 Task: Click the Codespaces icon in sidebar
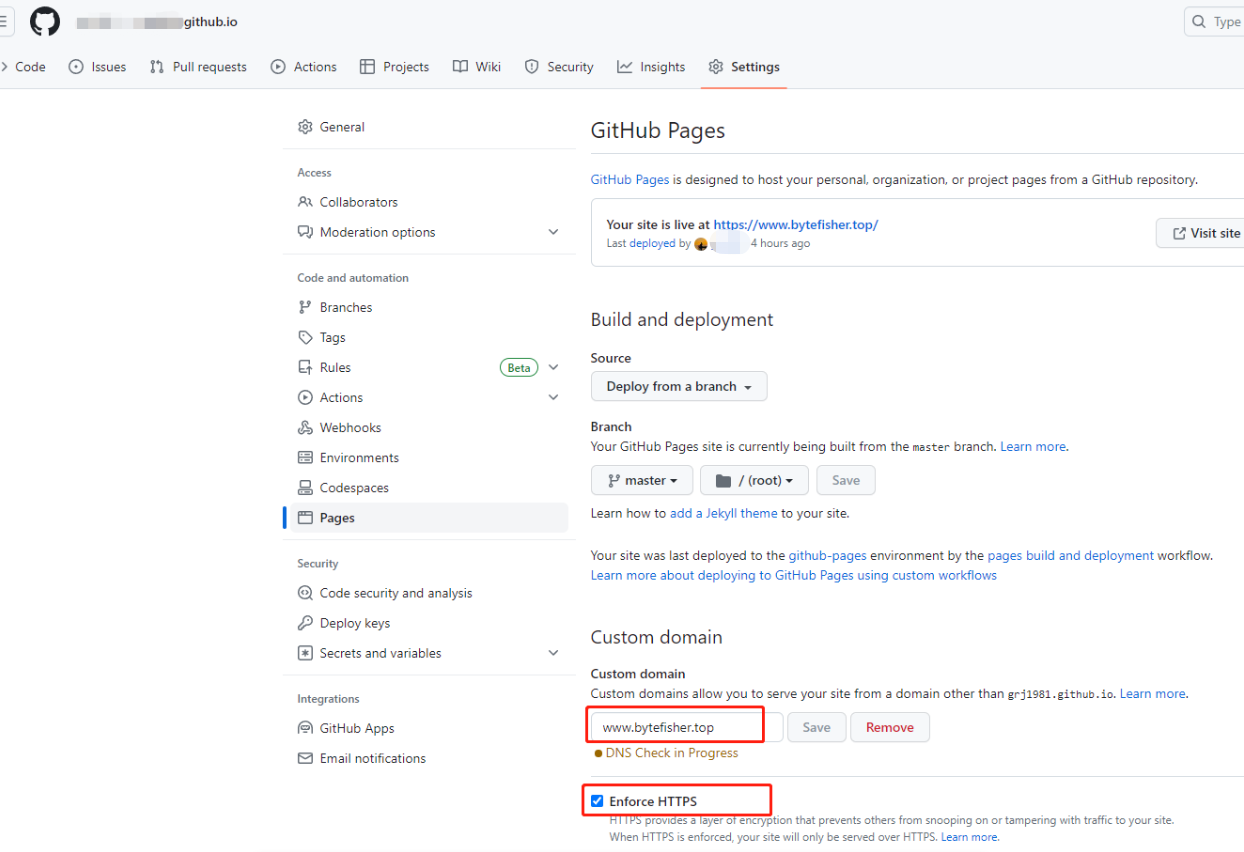pyautogui.click(x=305, y=487)
